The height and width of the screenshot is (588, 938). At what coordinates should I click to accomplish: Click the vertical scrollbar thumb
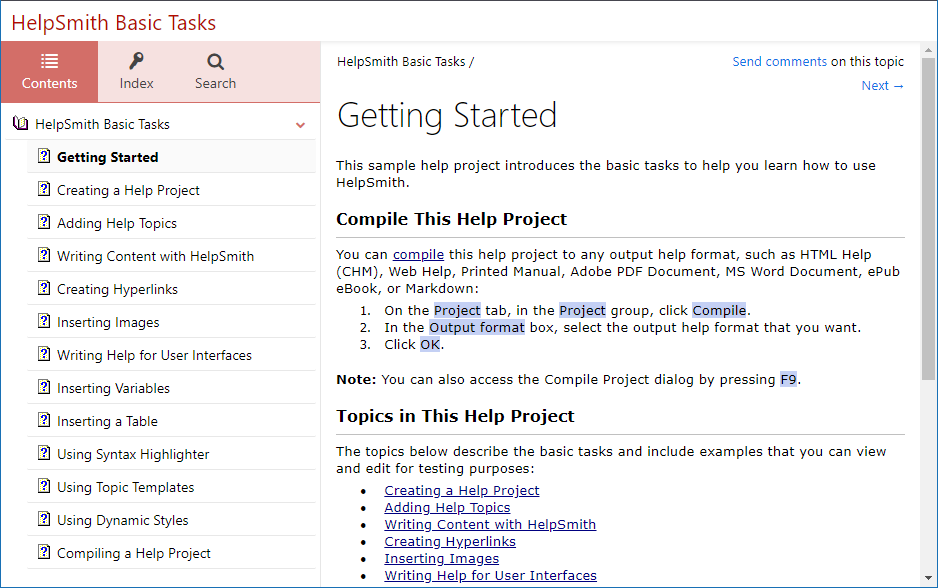[x=928, y=218]
